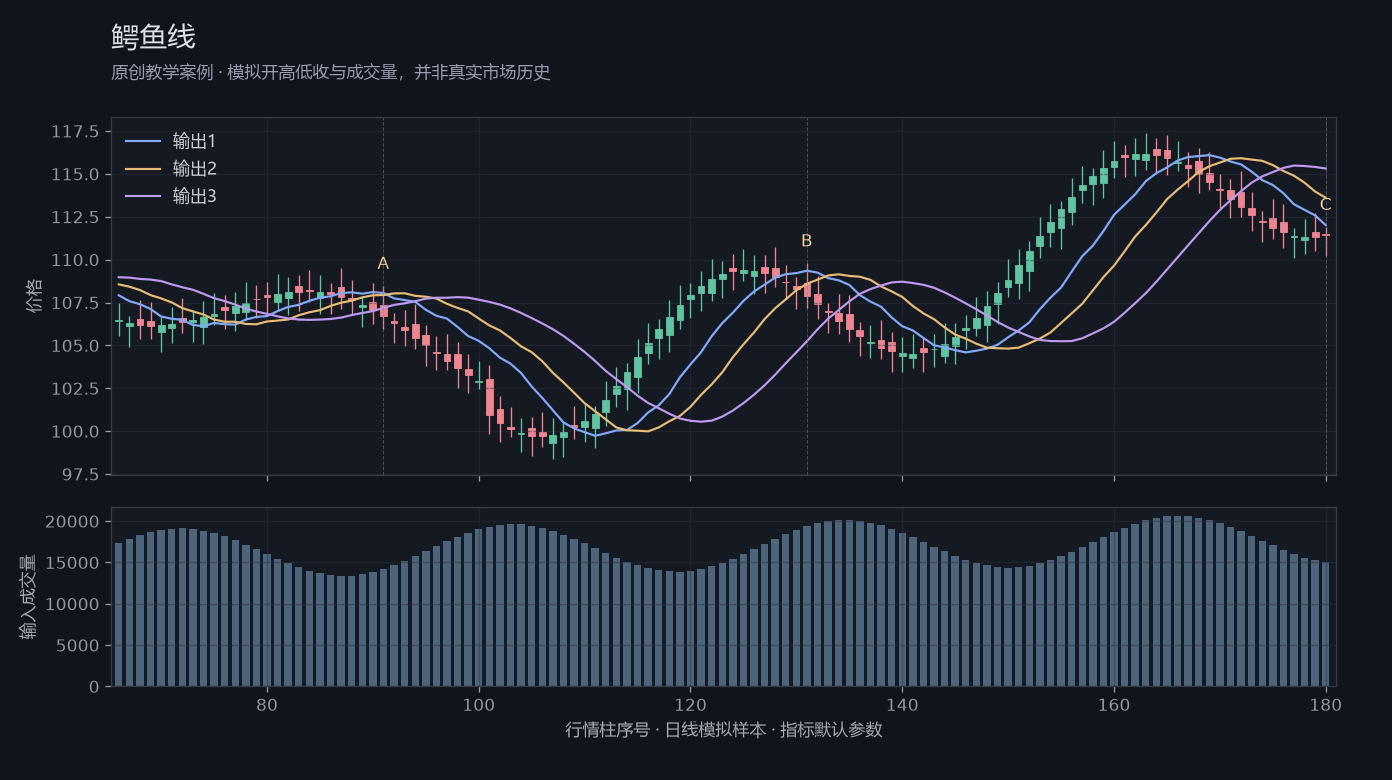Image resolution: width=1392 pixels, height=780 pixels.
Task: Click marker label B on the price chart
Action: pos(806,241)
